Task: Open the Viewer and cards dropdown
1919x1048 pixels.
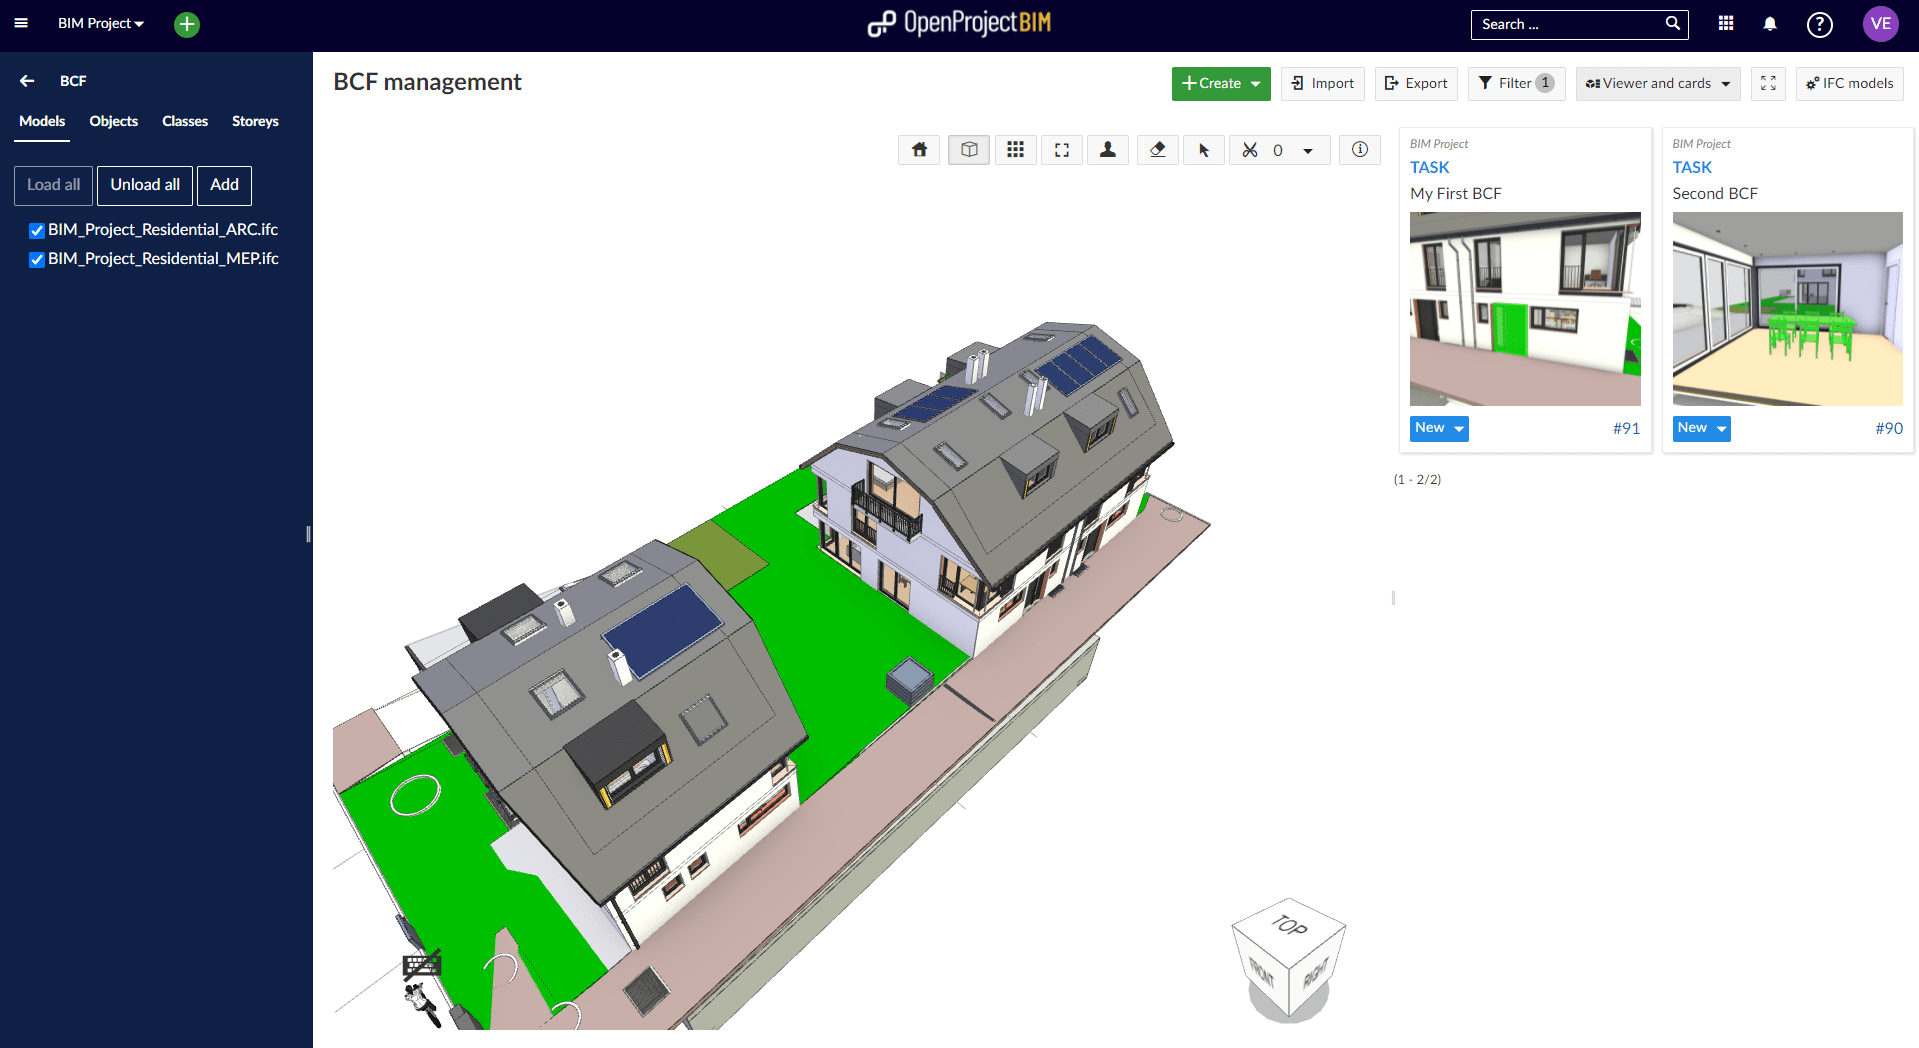Action: [x=1657, y=84]
